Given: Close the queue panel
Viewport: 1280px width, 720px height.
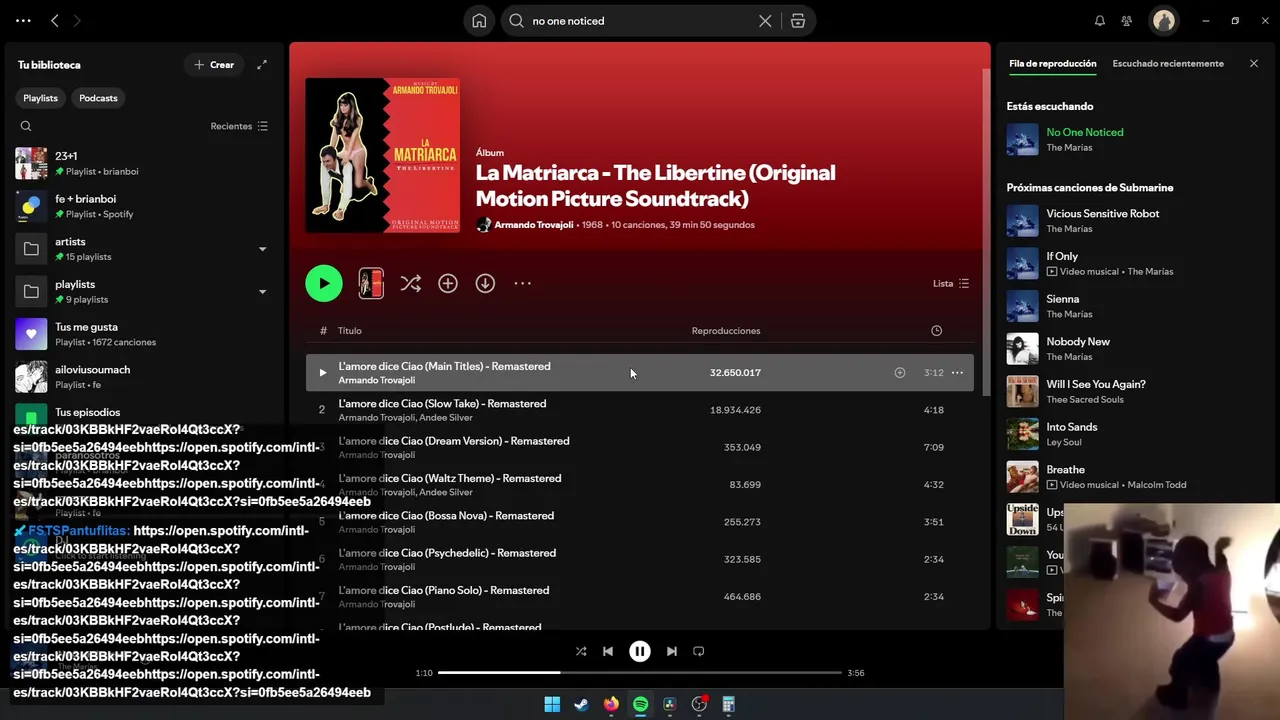Looking at the screenshot, I should click(x=1254, y=63).
